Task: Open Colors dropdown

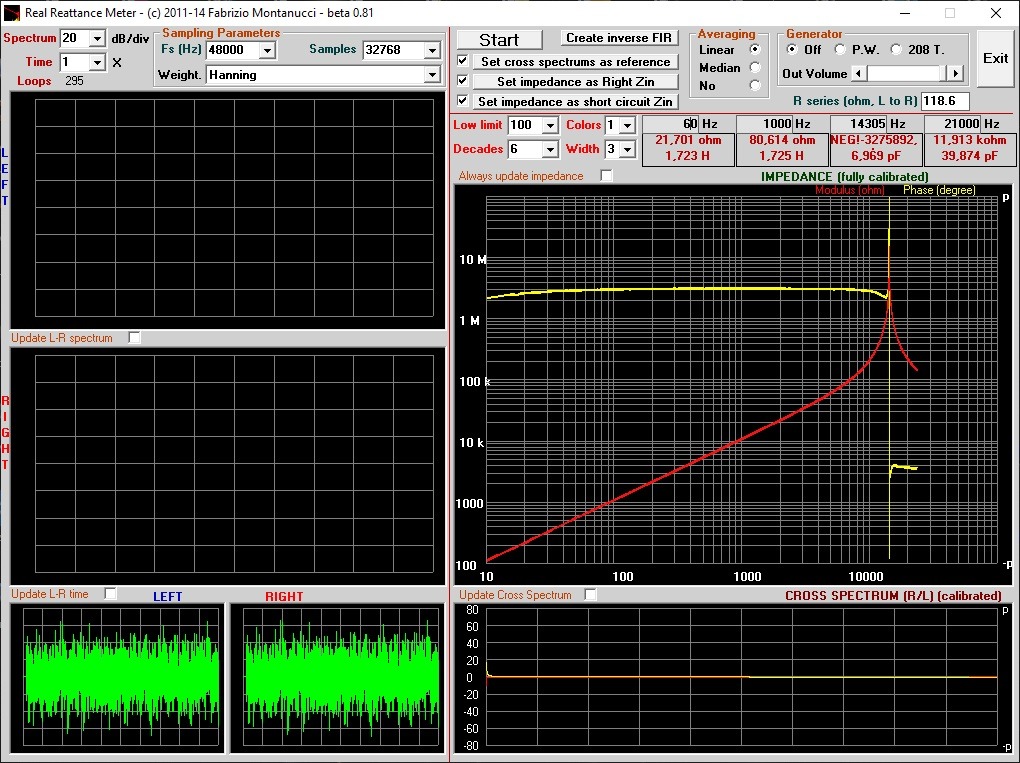Action: [x=627, y=126]
